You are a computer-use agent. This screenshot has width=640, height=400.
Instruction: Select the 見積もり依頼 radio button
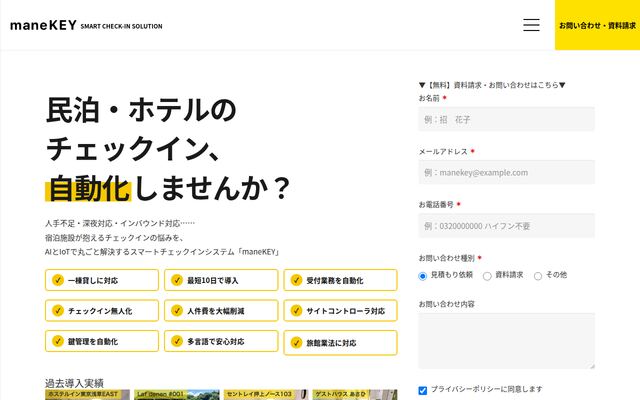pos(422,276)
